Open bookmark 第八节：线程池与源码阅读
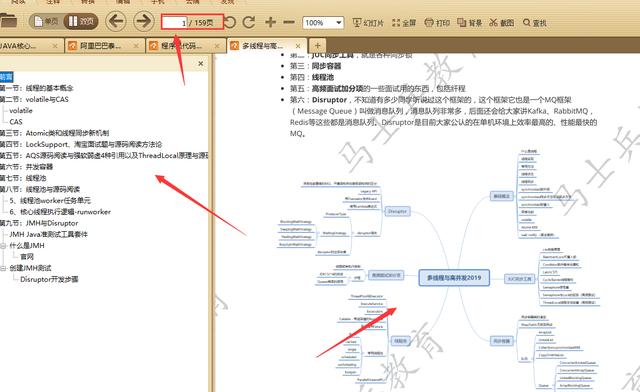Image resolution: width=640 pixels, height=392 pixels. point(40,189)
